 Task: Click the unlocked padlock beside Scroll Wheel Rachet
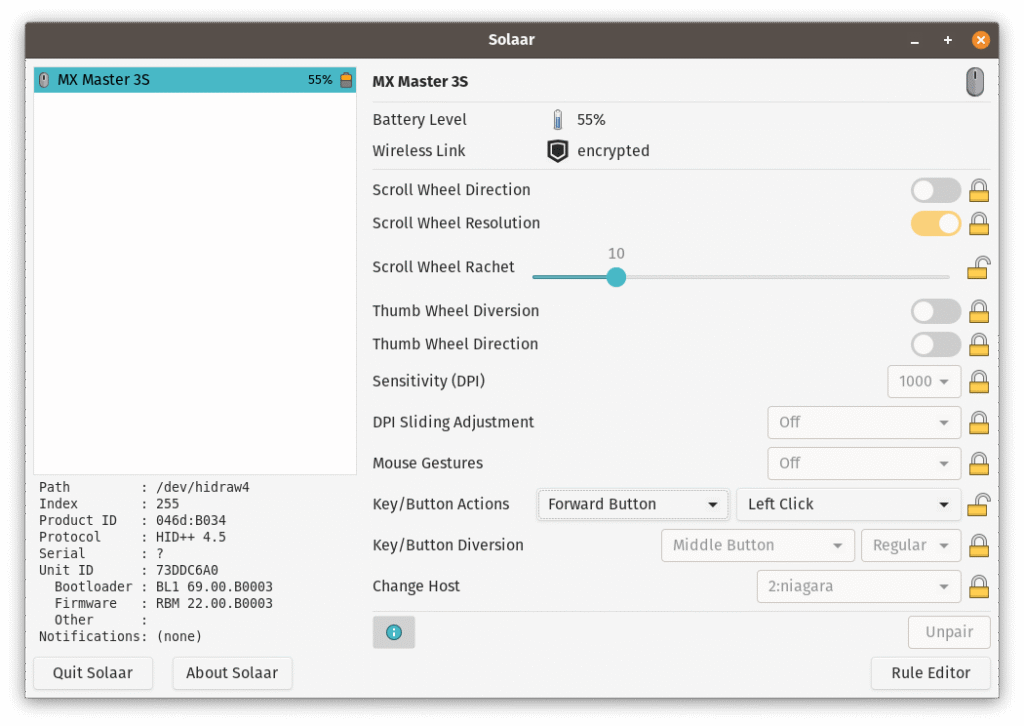tap(979, 267)
